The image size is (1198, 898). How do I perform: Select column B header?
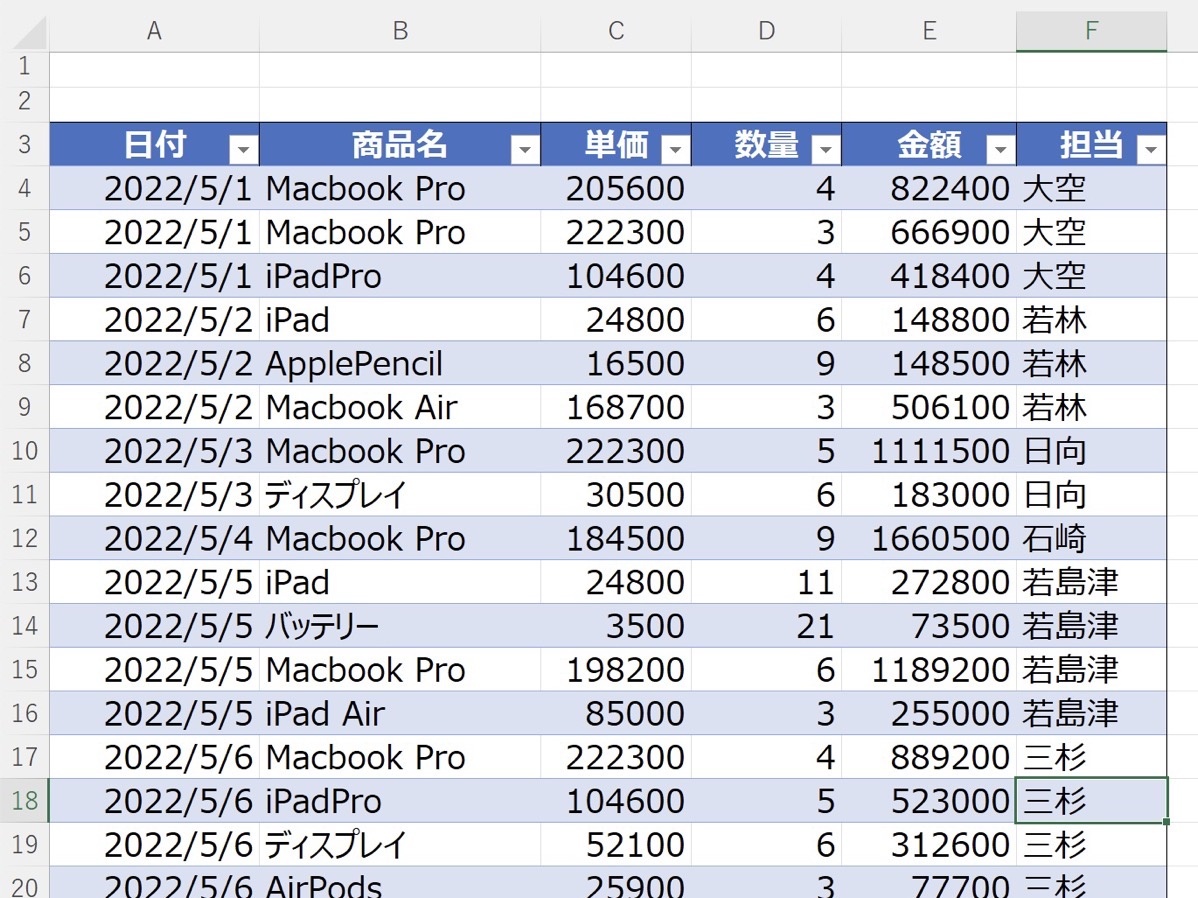tap(400, 31)
